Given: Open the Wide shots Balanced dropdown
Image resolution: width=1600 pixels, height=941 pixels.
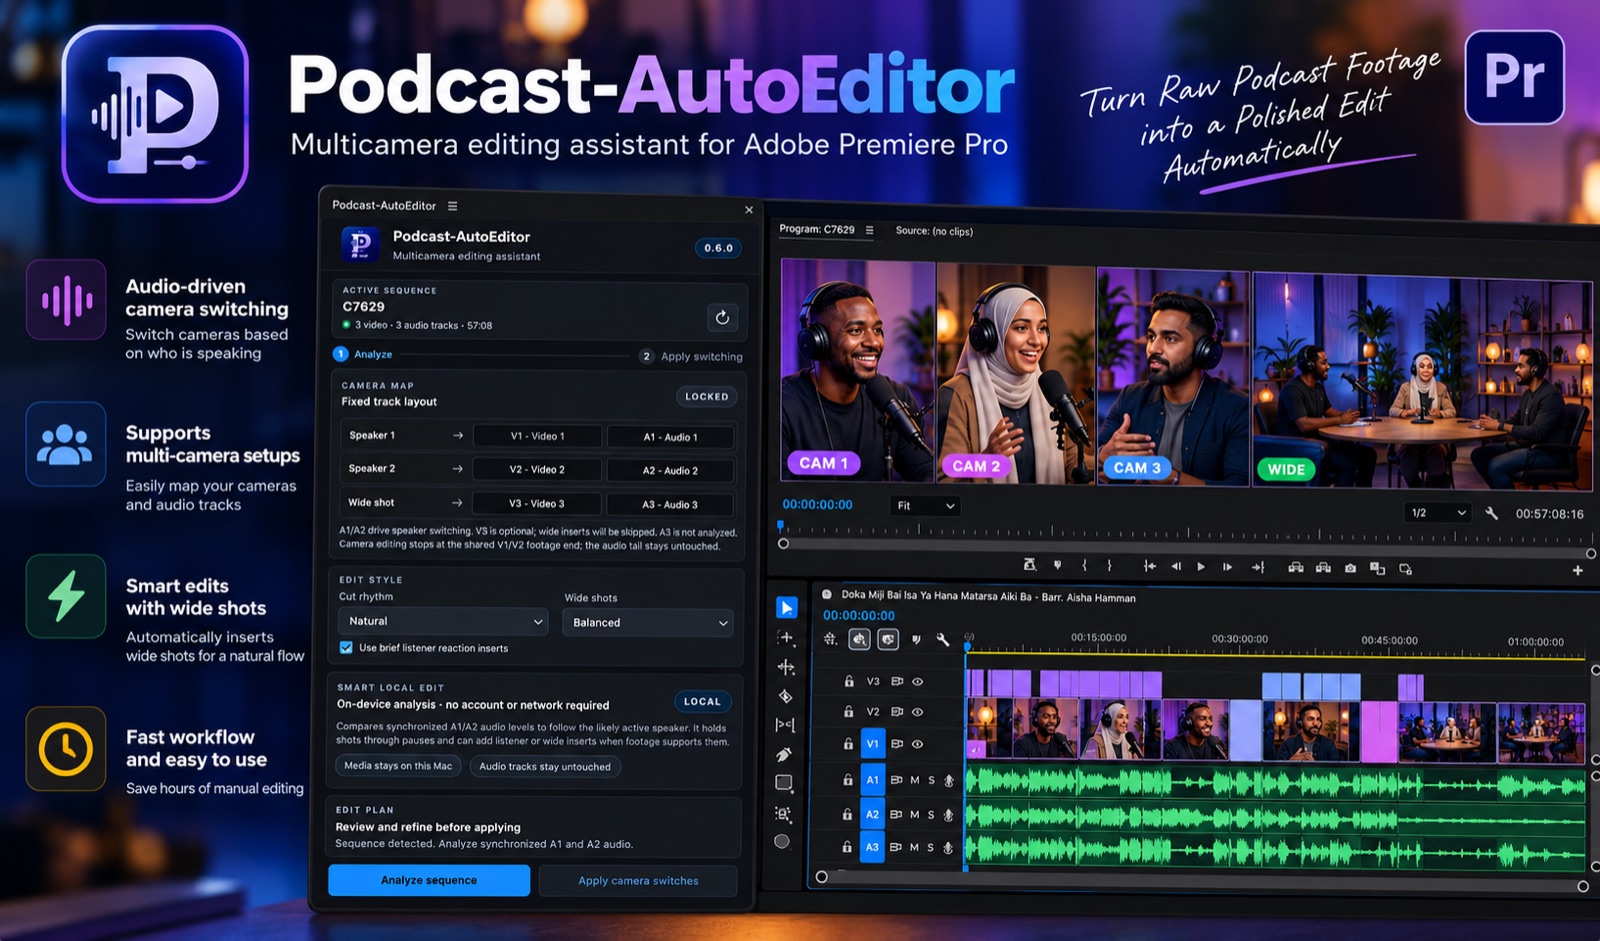Looking at the screenshot, I should coord(648,623).
